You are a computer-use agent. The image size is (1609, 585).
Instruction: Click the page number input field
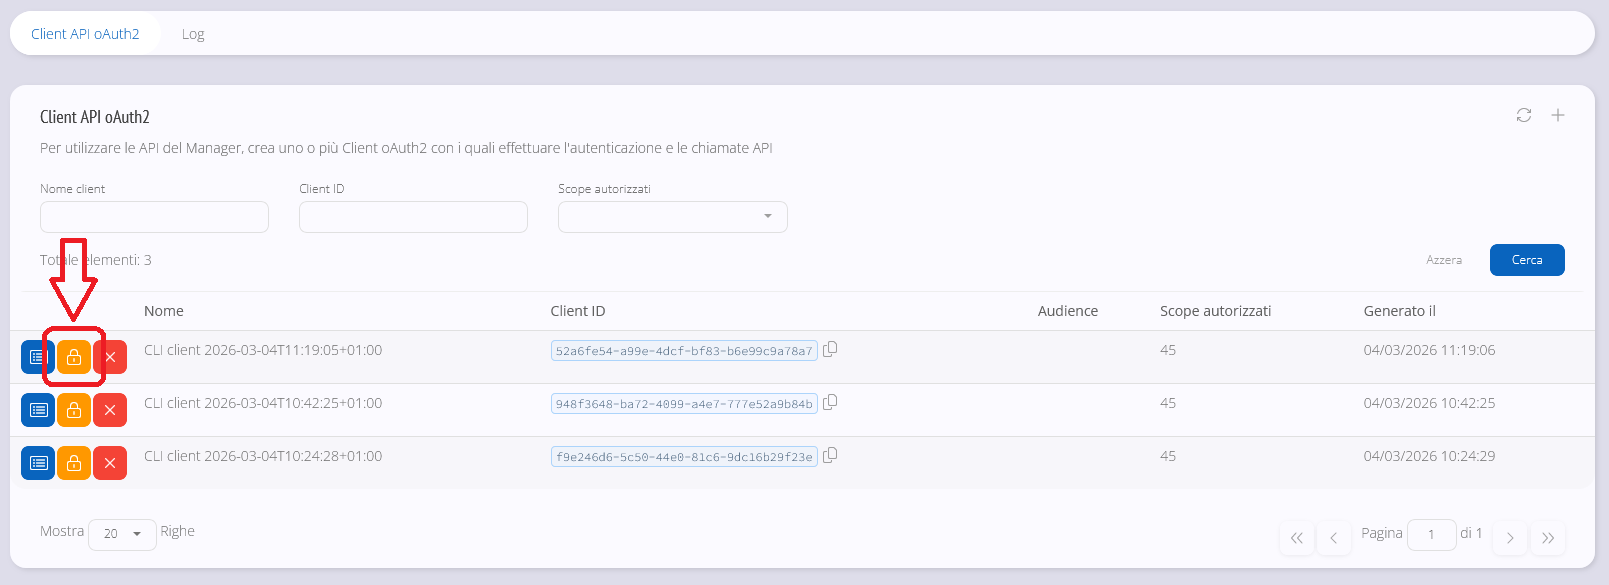(1431, 534)
